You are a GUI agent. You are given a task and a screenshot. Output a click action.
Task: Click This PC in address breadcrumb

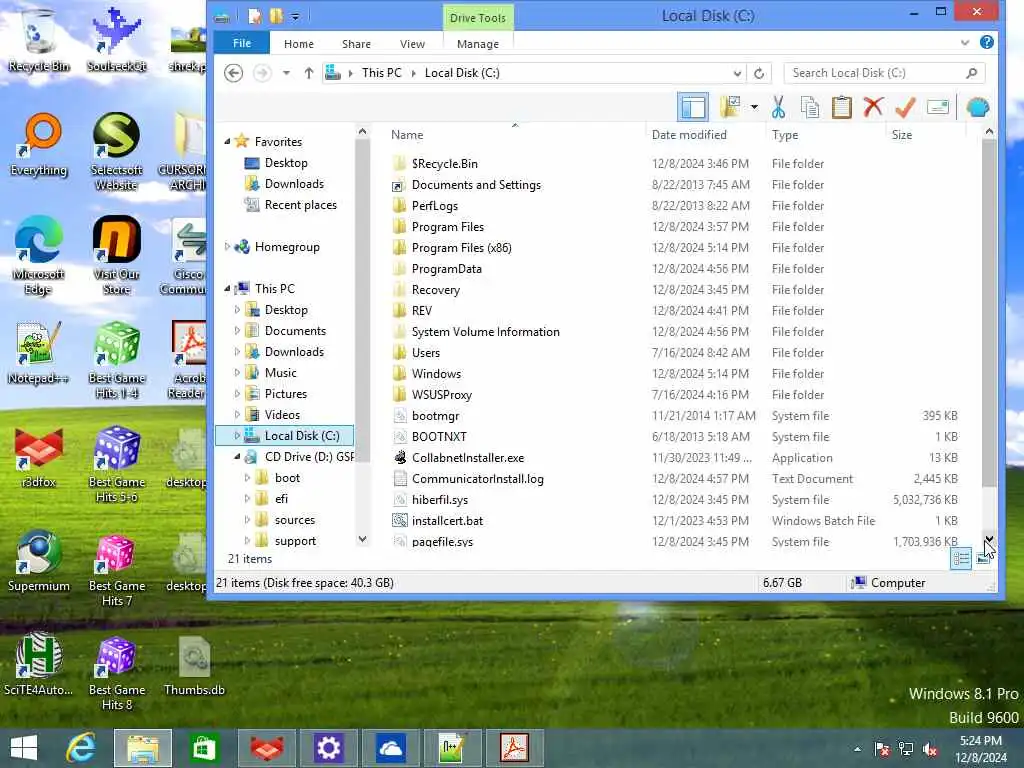pyautogui.click(x=381, y=73)
